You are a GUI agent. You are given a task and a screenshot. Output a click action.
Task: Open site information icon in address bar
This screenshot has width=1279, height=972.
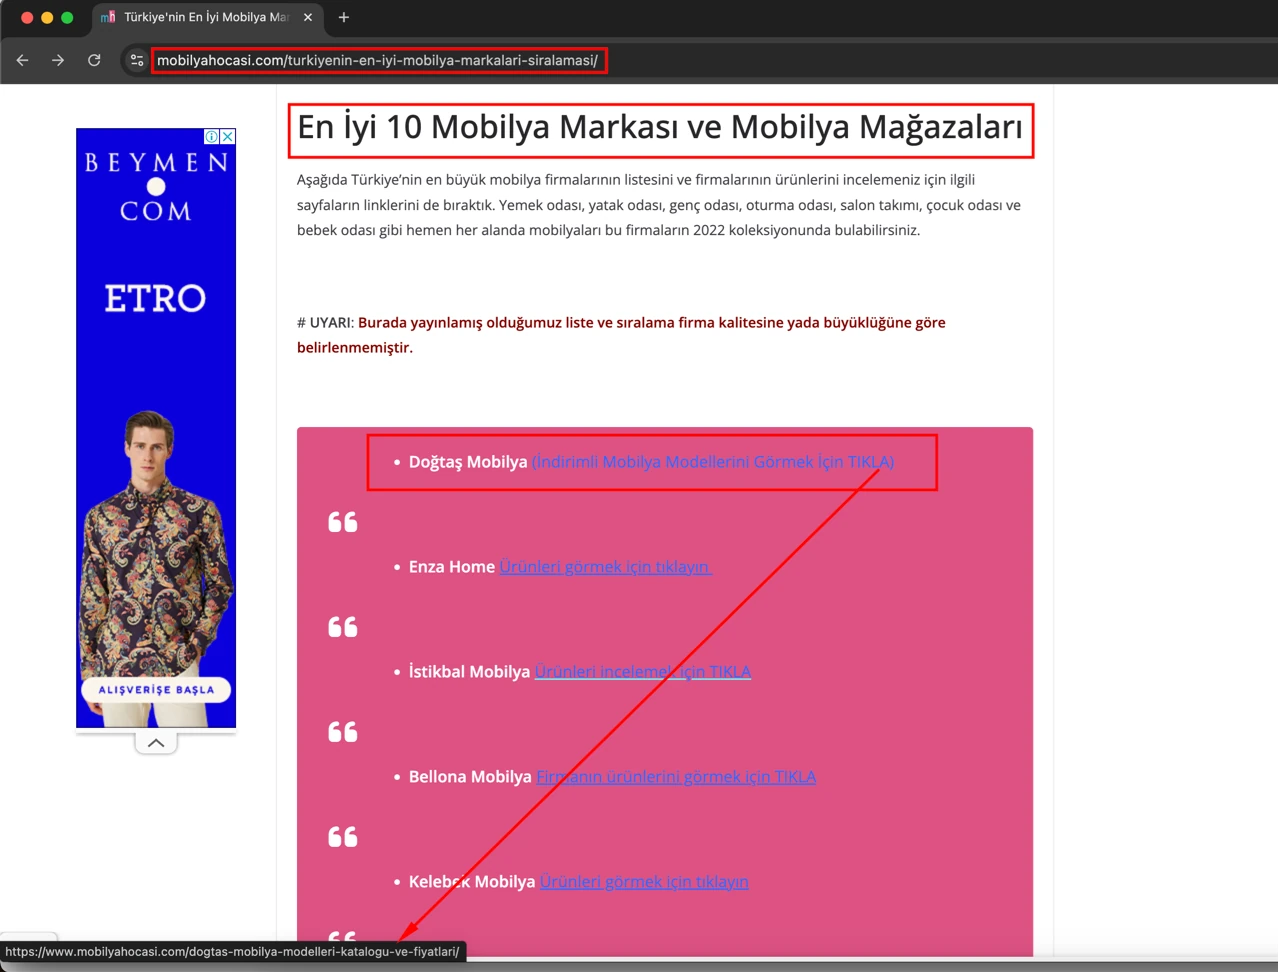(x=137, y=60)
